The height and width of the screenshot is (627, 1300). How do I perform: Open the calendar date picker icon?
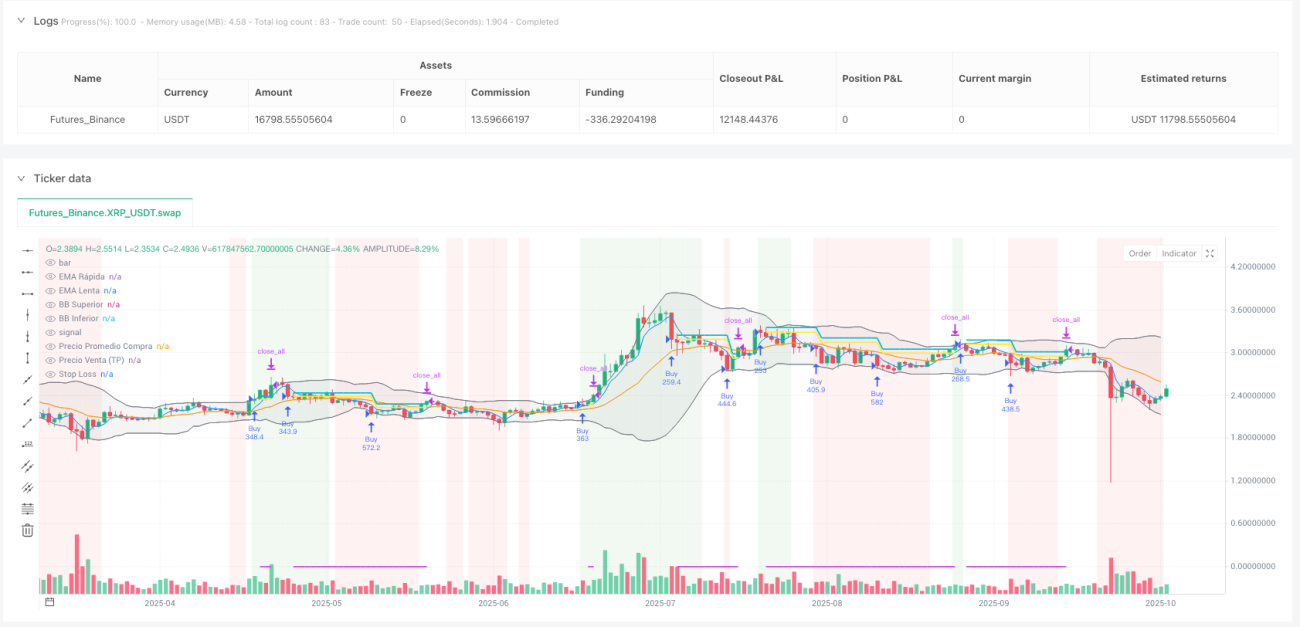(x=50, y=603)
